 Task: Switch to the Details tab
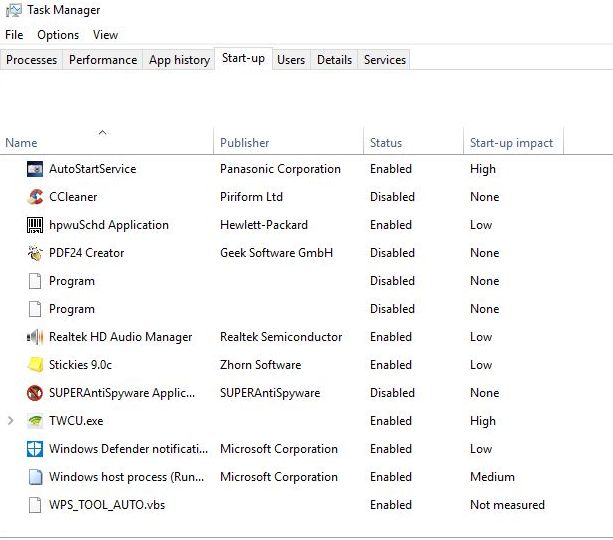[334, 60]
